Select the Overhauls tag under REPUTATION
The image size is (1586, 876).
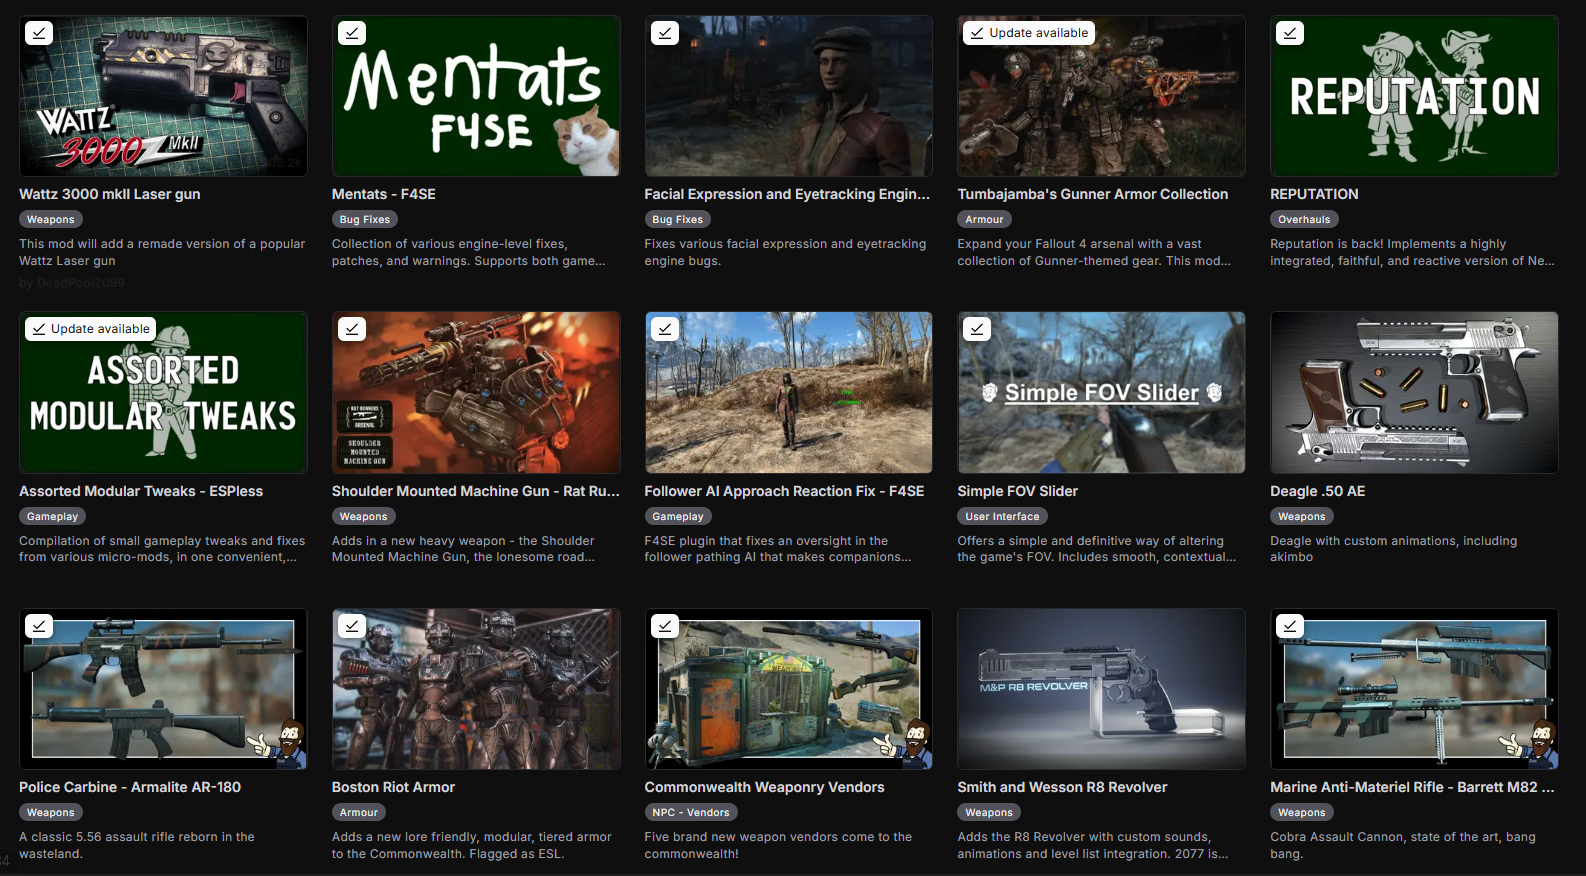1304,220
